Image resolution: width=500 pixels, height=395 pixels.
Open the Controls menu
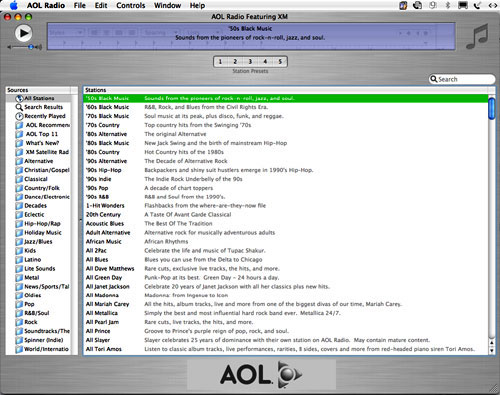(x=131, y=5)
